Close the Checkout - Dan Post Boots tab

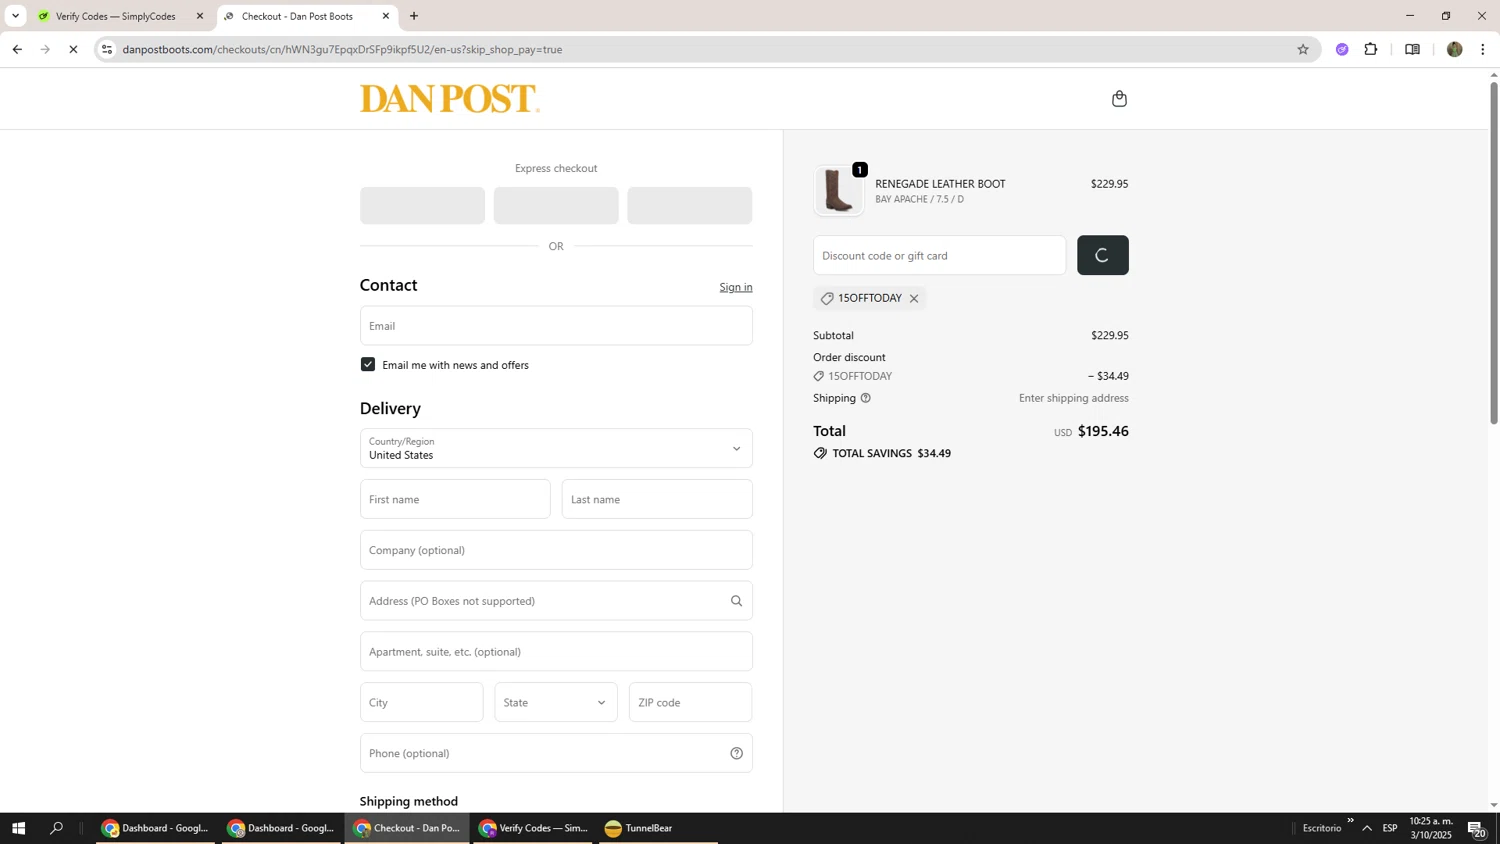pyautogui.click(x=386, y=16)
